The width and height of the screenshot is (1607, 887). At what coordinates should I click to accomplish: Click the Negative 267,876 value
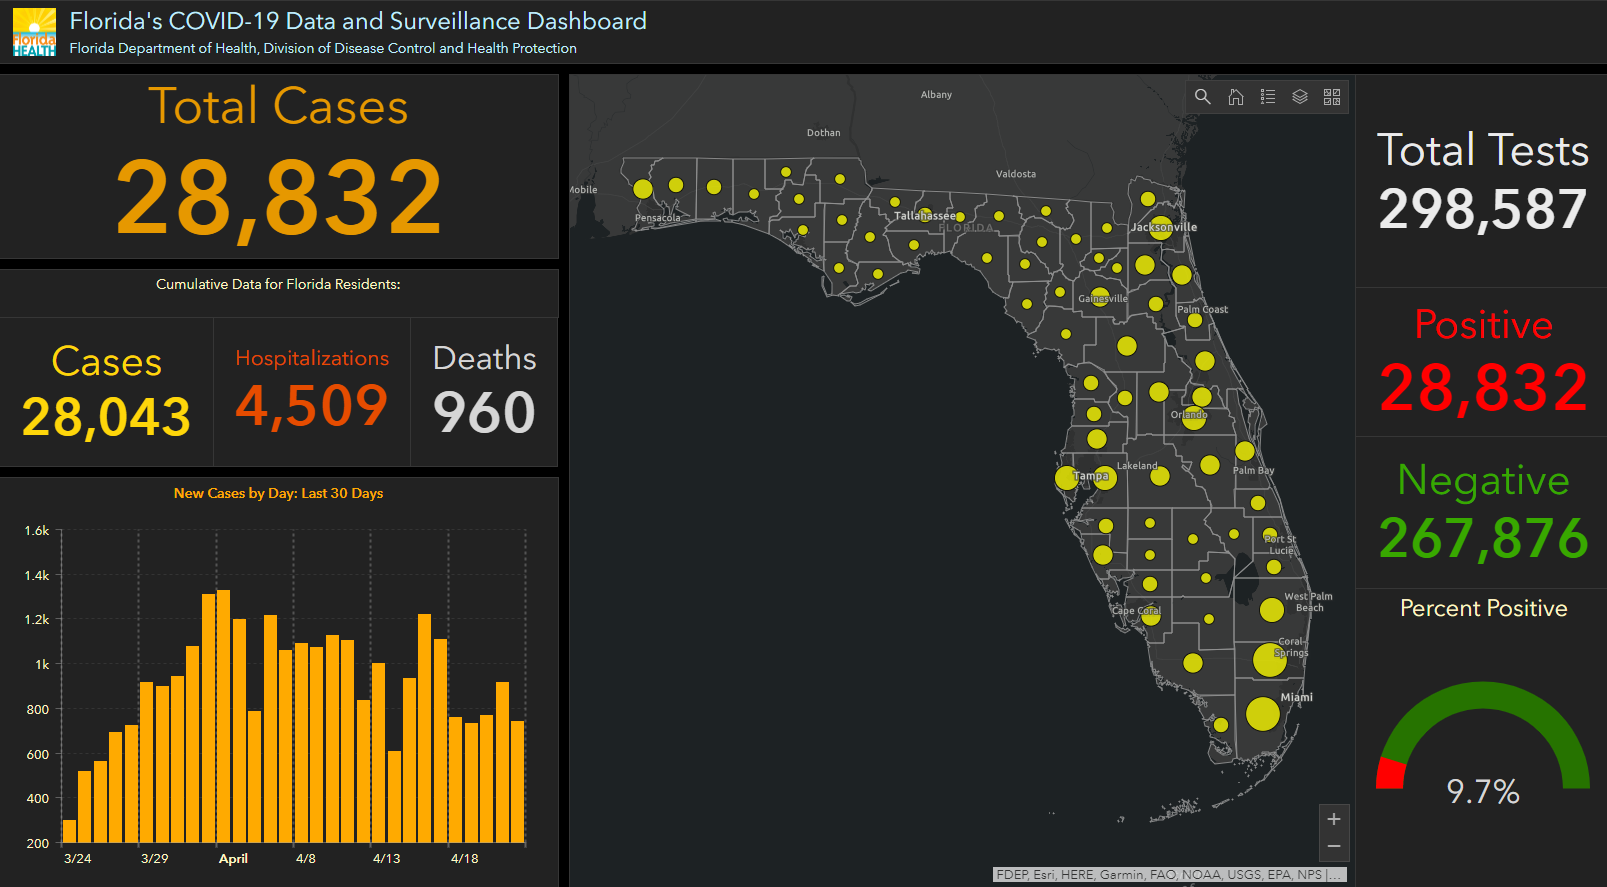point(1484,539)
